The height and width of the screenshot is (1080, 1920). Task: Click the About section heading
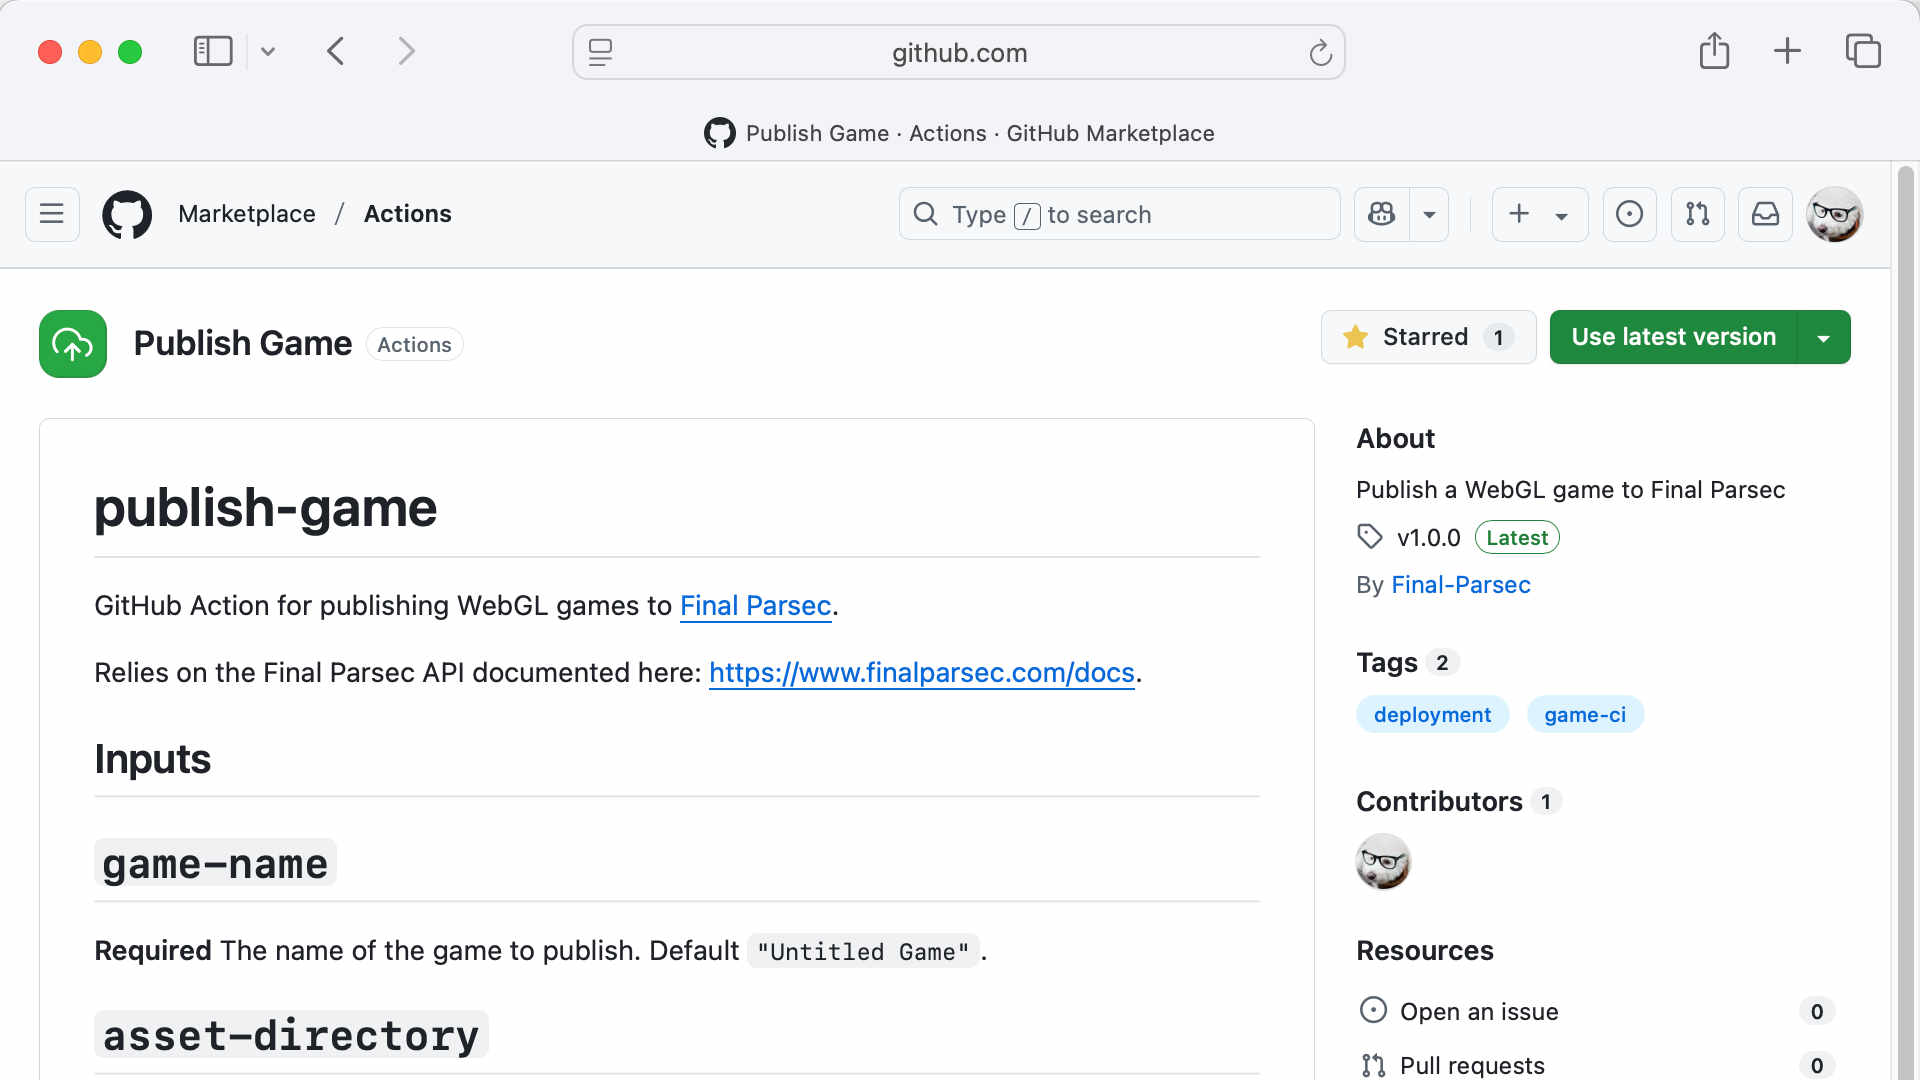1395,439
